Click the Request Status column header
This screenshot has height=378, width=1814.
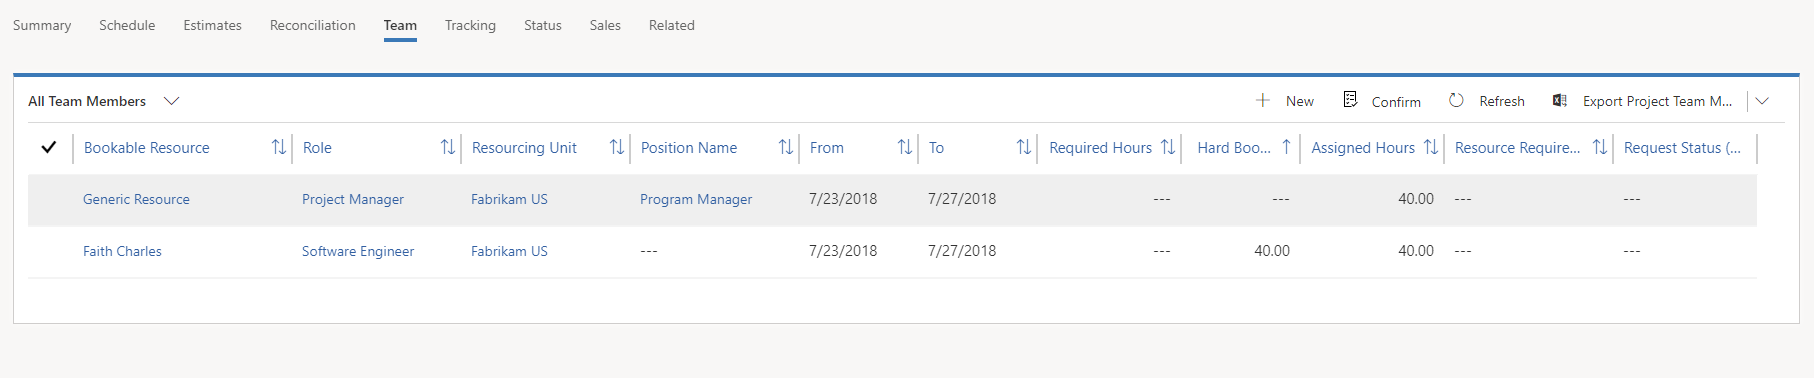pos(1682,147)
